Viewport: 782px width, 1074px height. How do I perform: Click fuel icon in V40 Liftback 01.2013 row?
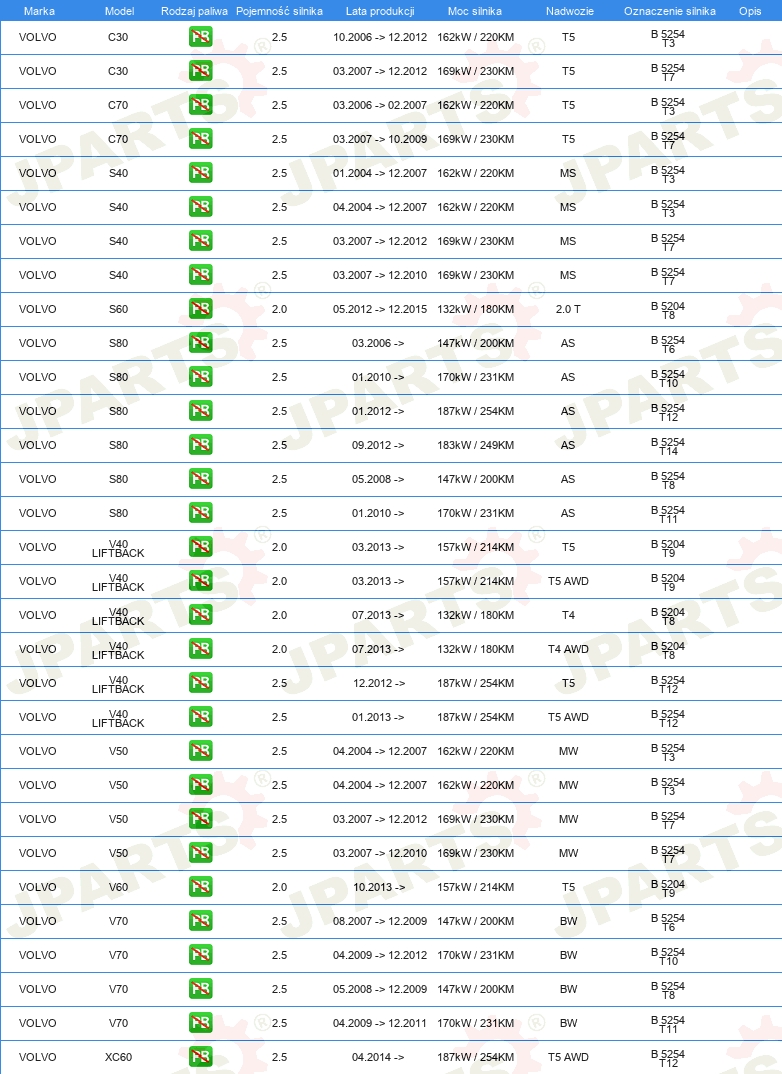coord(201,717)
